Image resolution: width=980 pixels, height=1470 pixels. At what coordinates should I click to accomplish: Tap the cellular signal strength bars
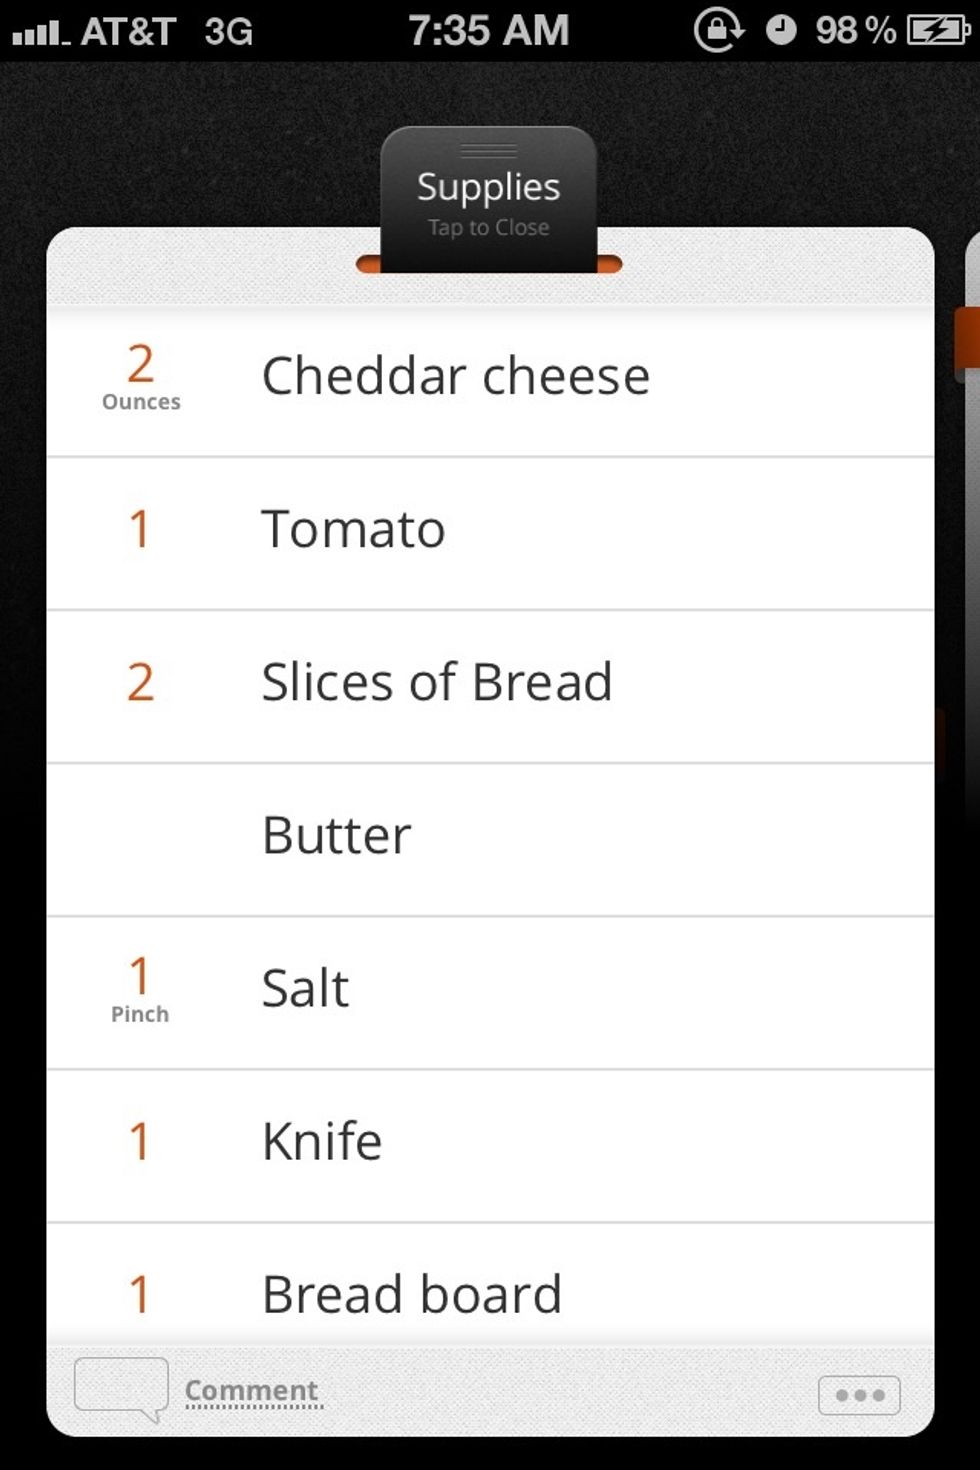click(39, 33)
